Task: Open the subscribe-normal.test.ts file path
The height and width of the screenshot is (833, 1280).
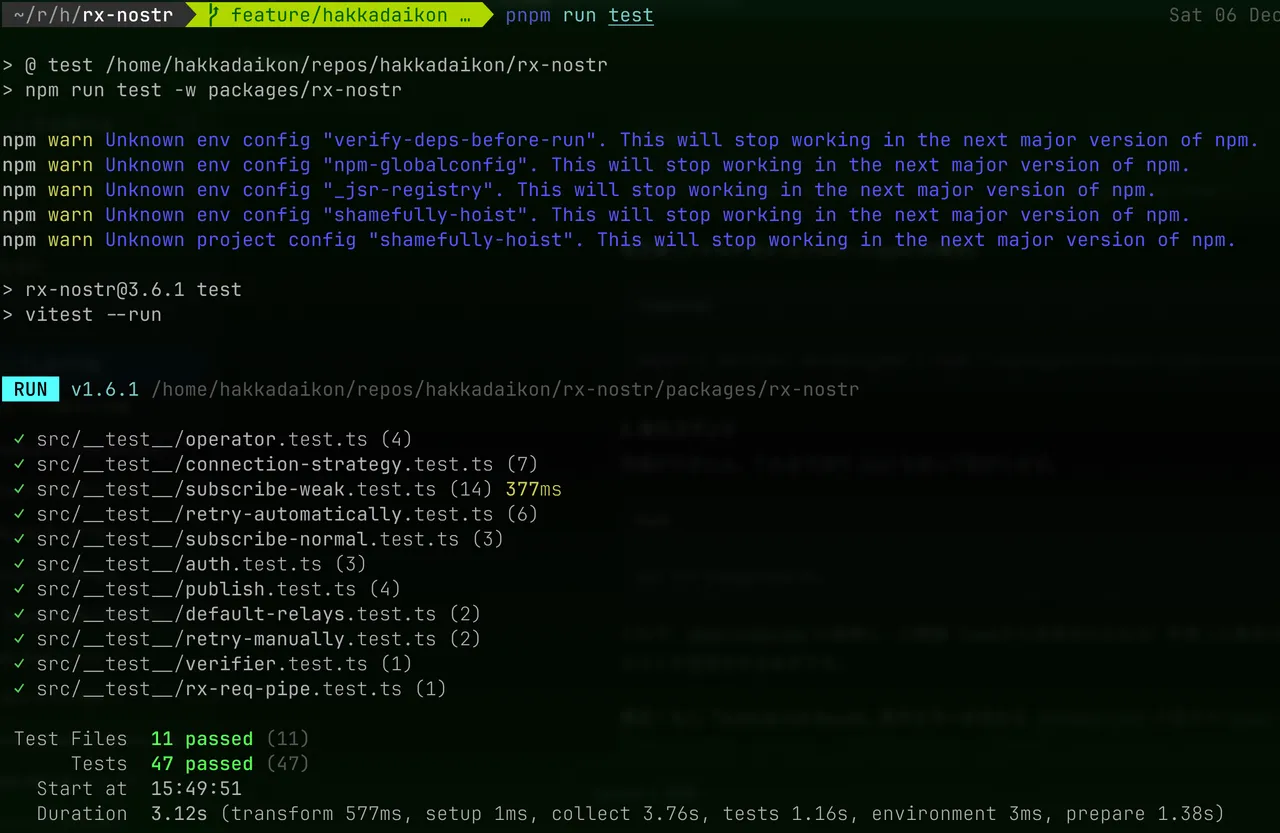Action: pos(248,539)
